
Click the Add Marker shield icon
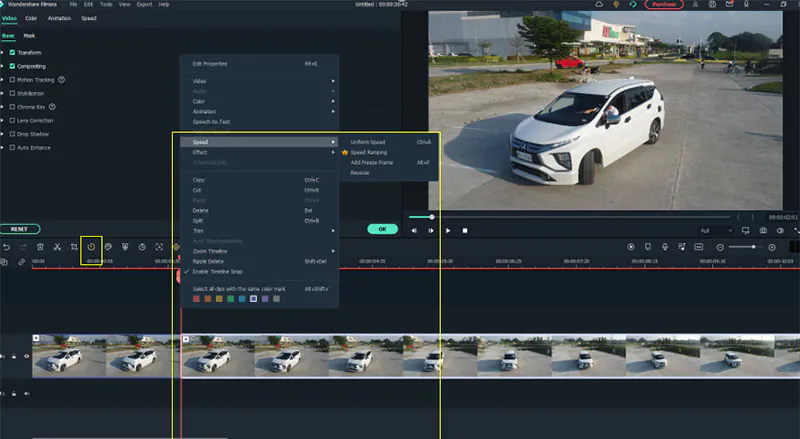coord(647,247)
